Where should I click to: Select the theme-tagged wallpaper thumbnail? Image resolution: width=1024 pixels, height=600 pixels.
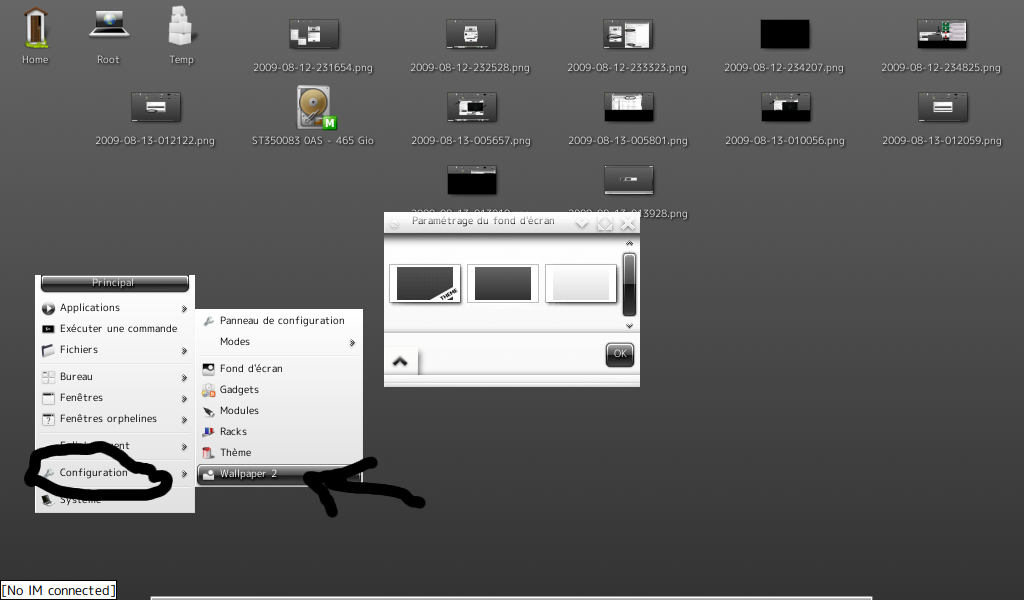pos(425,283)
